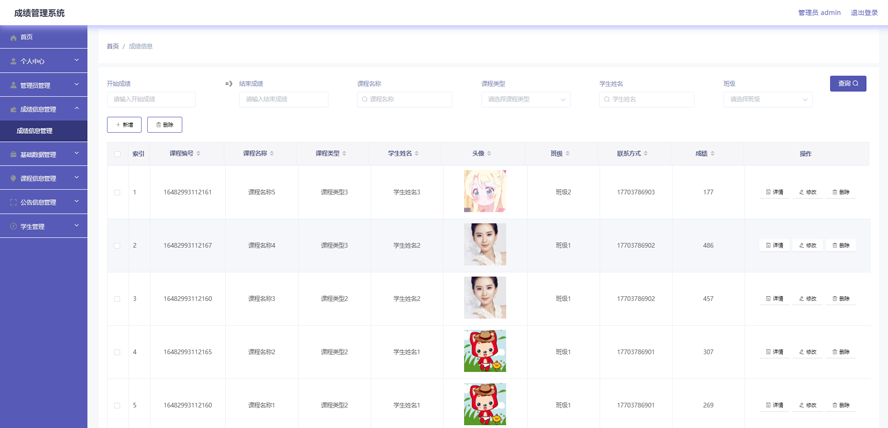Viewport: 888px width, 428px height.
Task: Open the 课程类型 filter dropdown
Action: (525, 100)
